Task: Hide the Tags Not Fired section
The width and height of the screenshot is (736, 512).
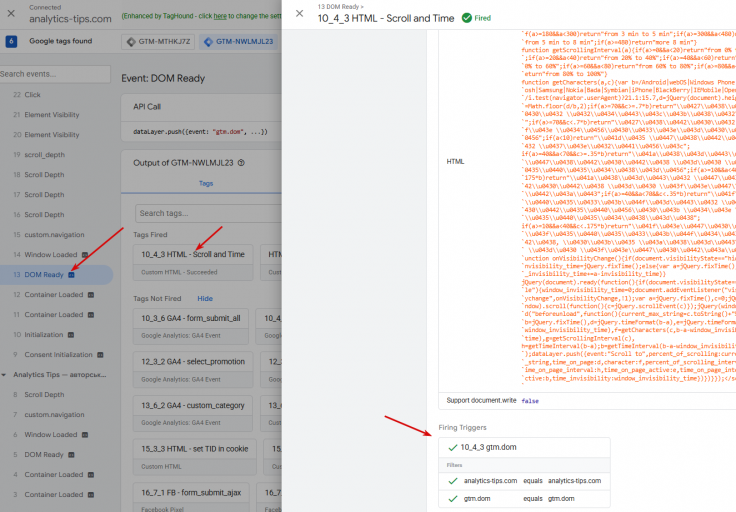Action: [205, 298]
